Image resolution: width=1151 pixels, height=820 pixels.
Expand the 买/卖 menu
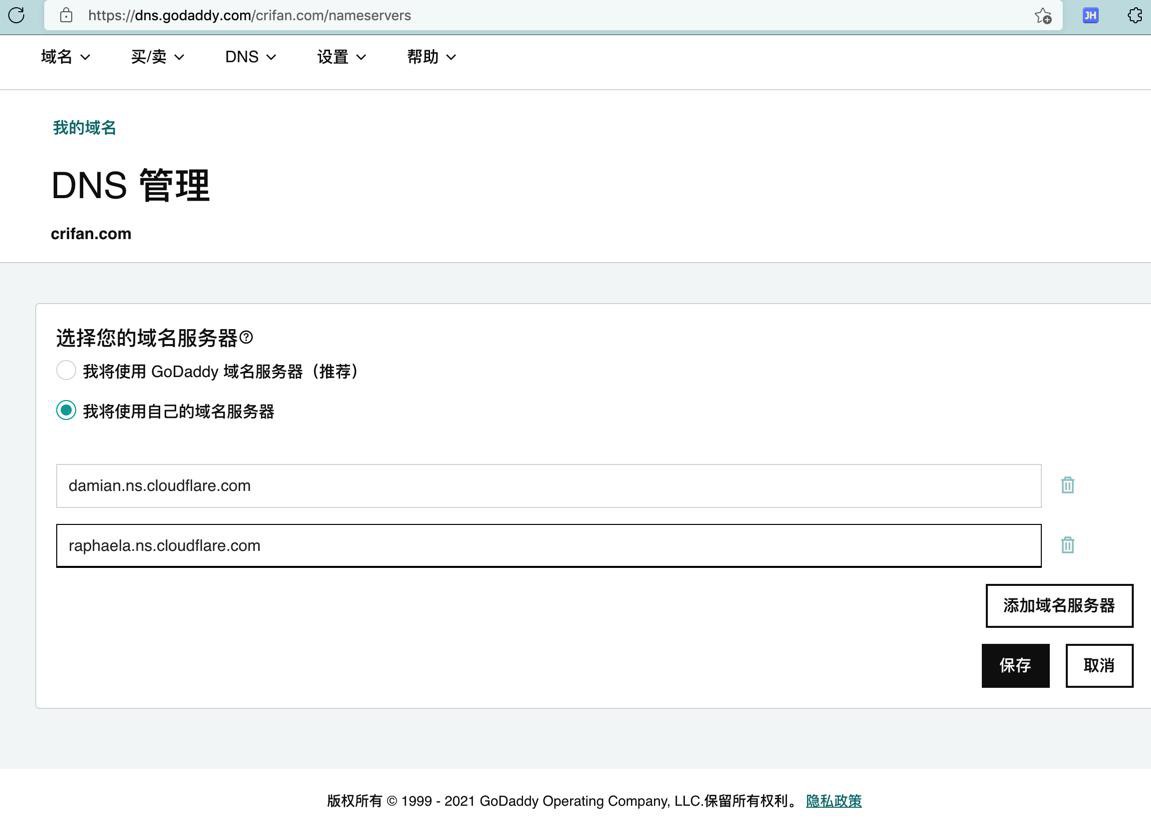coord(157,57)
